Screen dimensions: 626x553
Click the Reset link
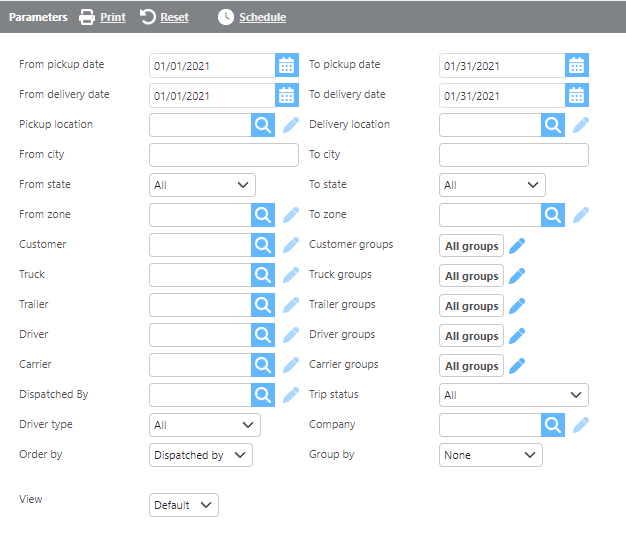[x=165, y=17]
